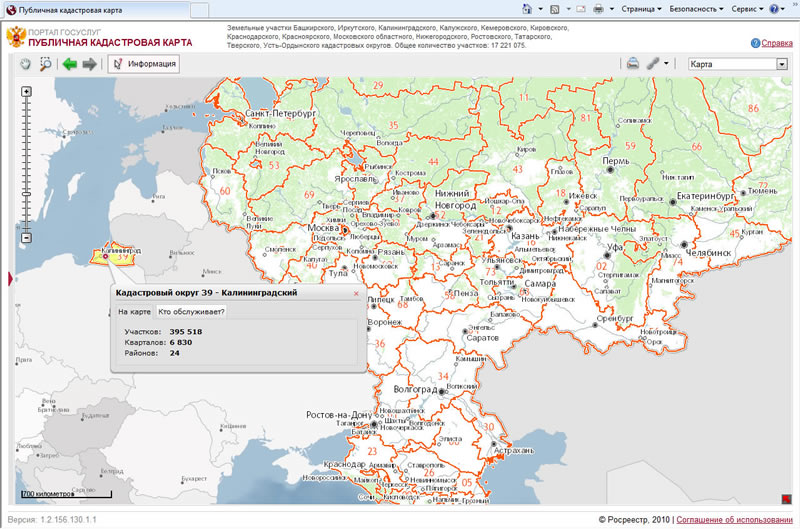
Task: Click the highlighted Калининград district on map
Action: click(112, 254)
